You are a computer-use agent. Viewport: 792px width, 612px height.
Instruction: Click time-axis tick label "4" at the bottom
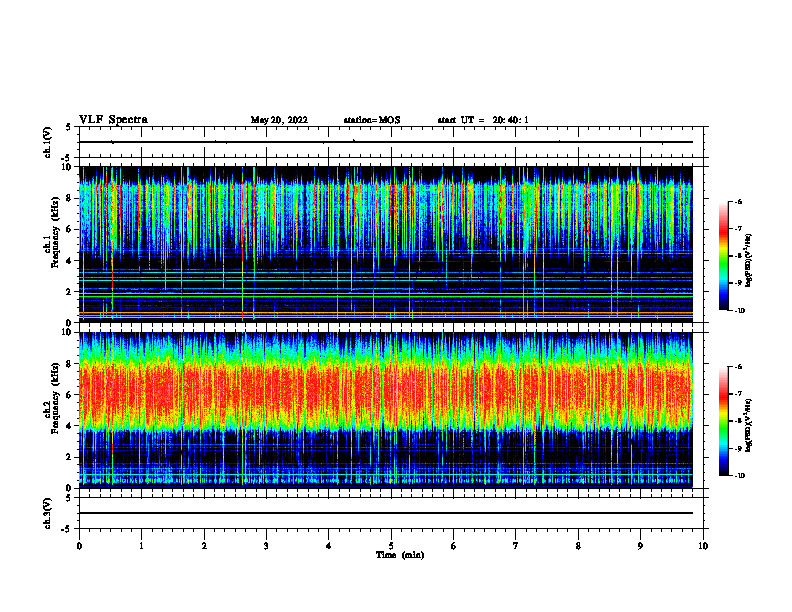(329, 546)
